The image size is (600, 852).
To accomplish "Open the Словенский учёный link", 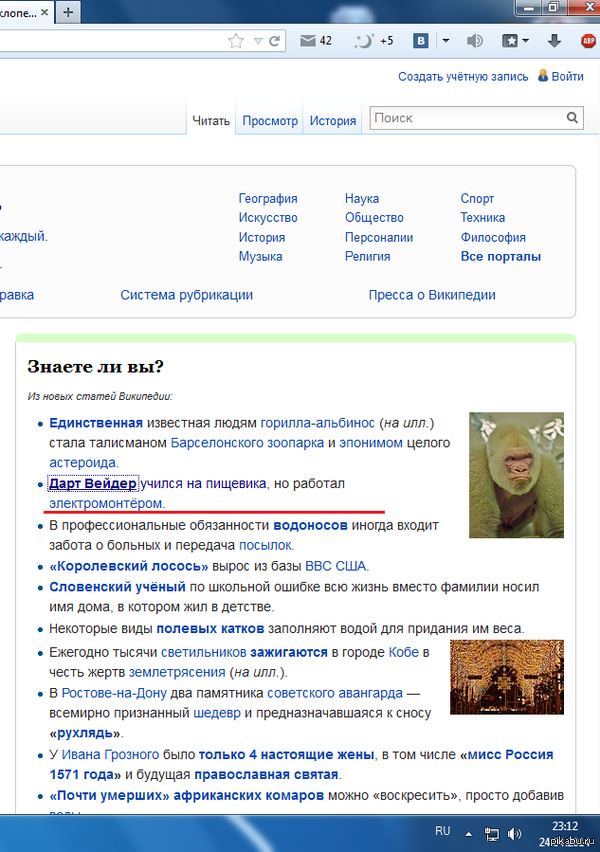I will [117, 587].
